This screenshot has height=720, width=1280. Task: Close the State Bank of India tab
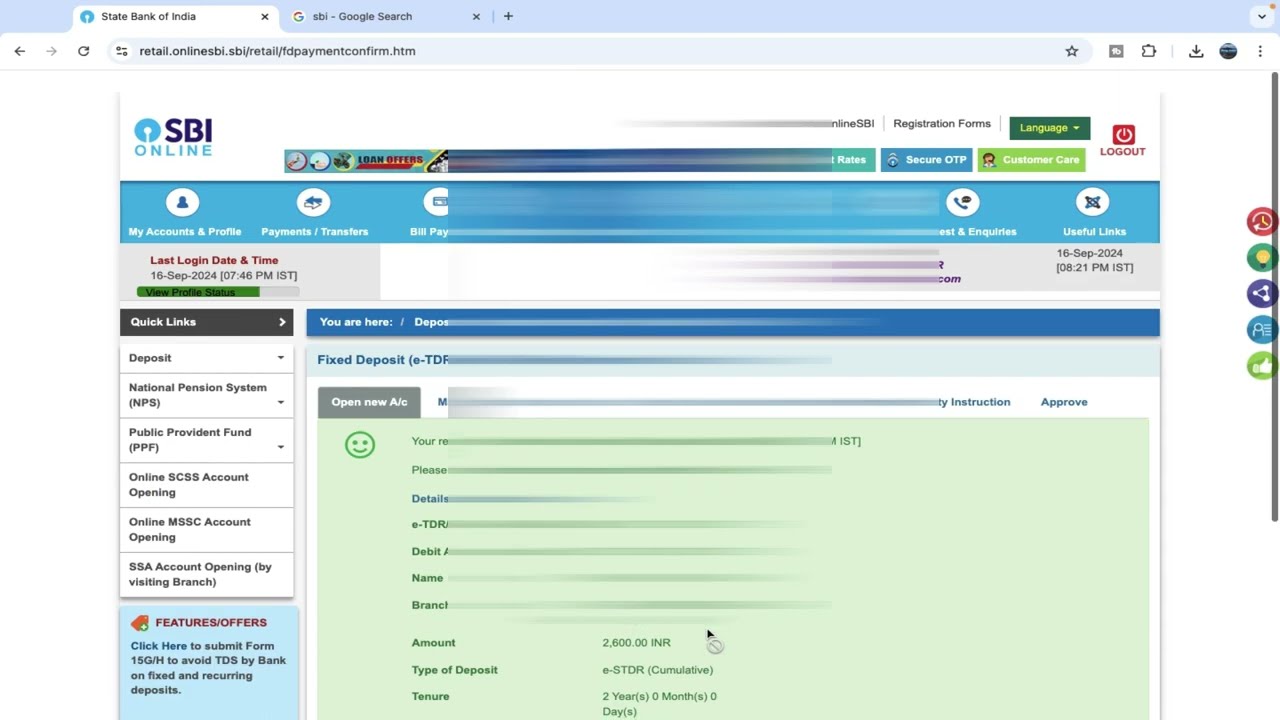pyautogui.click(x=265, y=16)
